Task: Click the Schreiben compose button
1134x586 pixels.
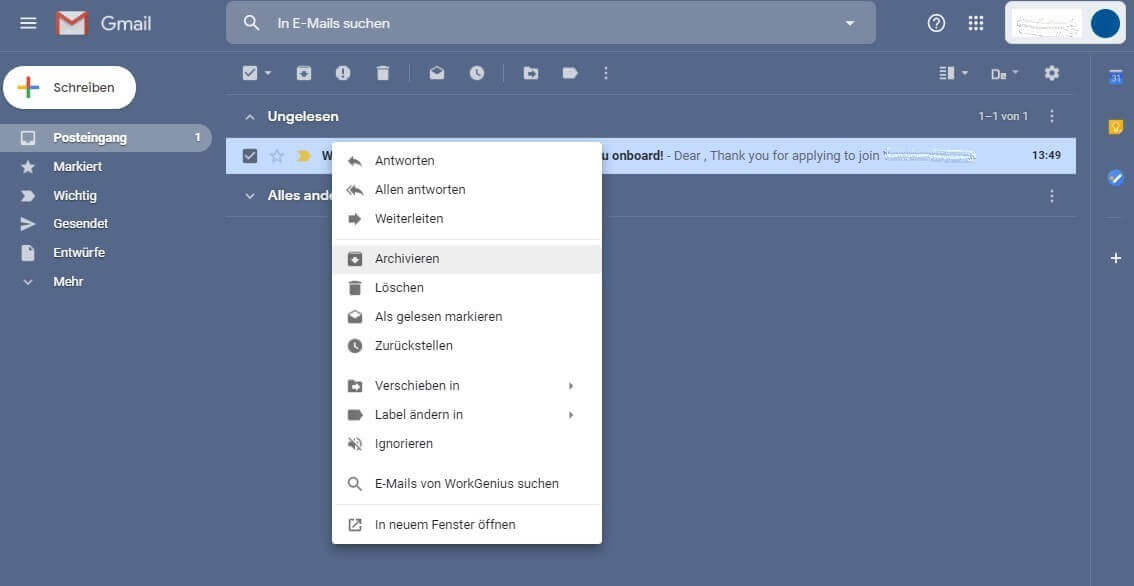Action: click(x=69, y=88)
